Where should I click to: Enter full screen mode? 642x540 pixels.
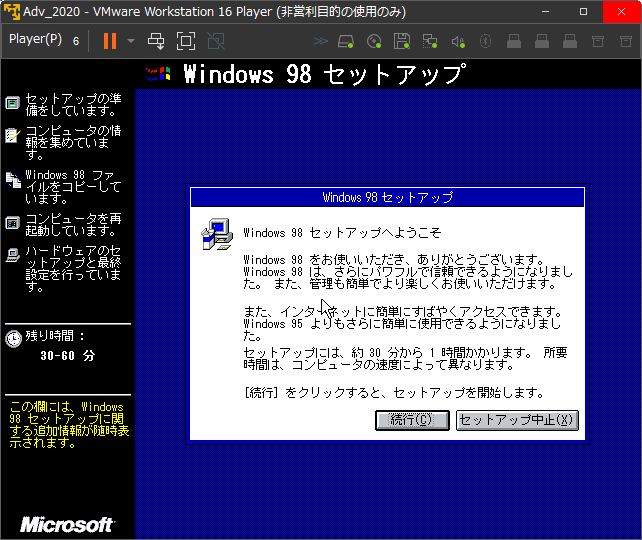click(186, 41)
